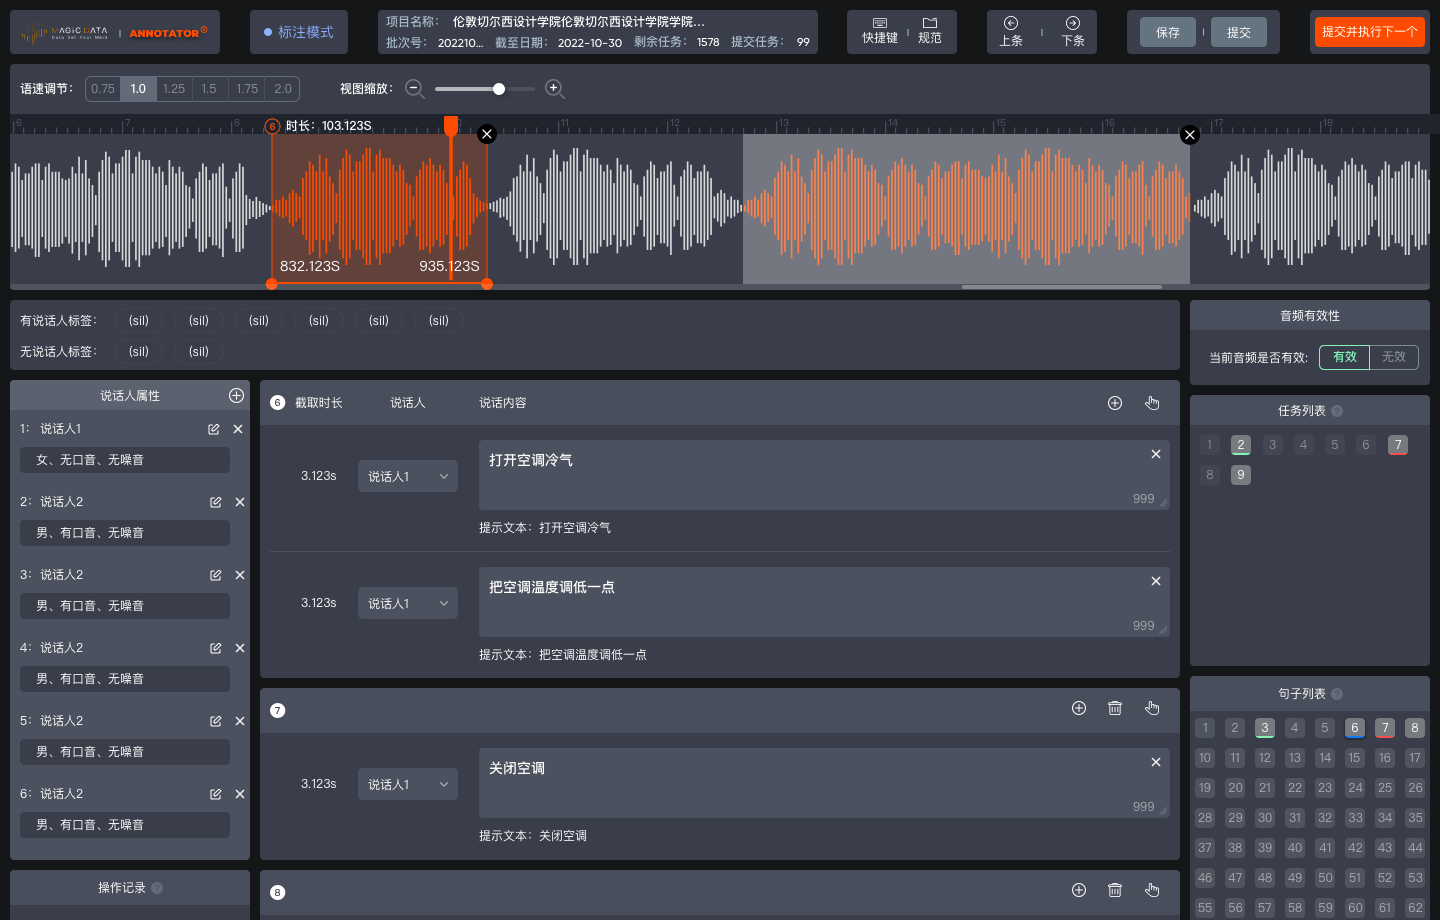
Task: Go to next item with 下条
Action: [x=1073, y=31]
